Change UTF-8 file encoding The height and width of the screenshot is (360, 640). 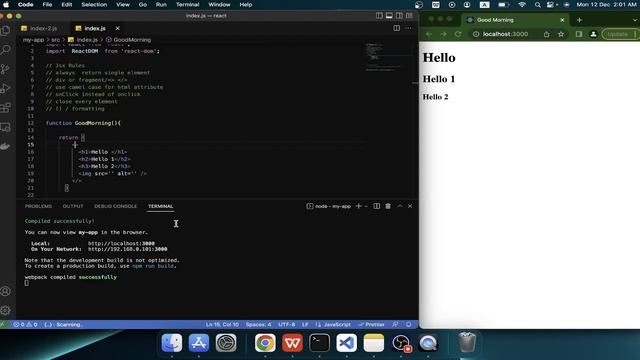coord(287,324)
